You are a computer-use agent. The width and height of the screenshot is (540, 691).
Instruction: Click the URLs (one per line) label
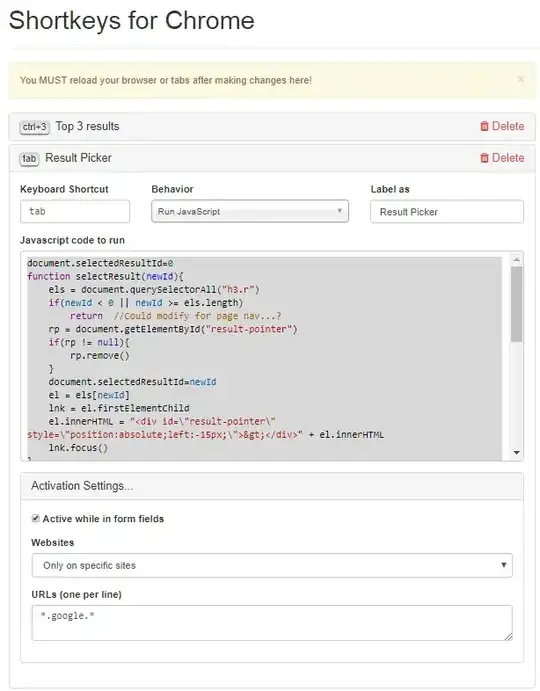77,594
